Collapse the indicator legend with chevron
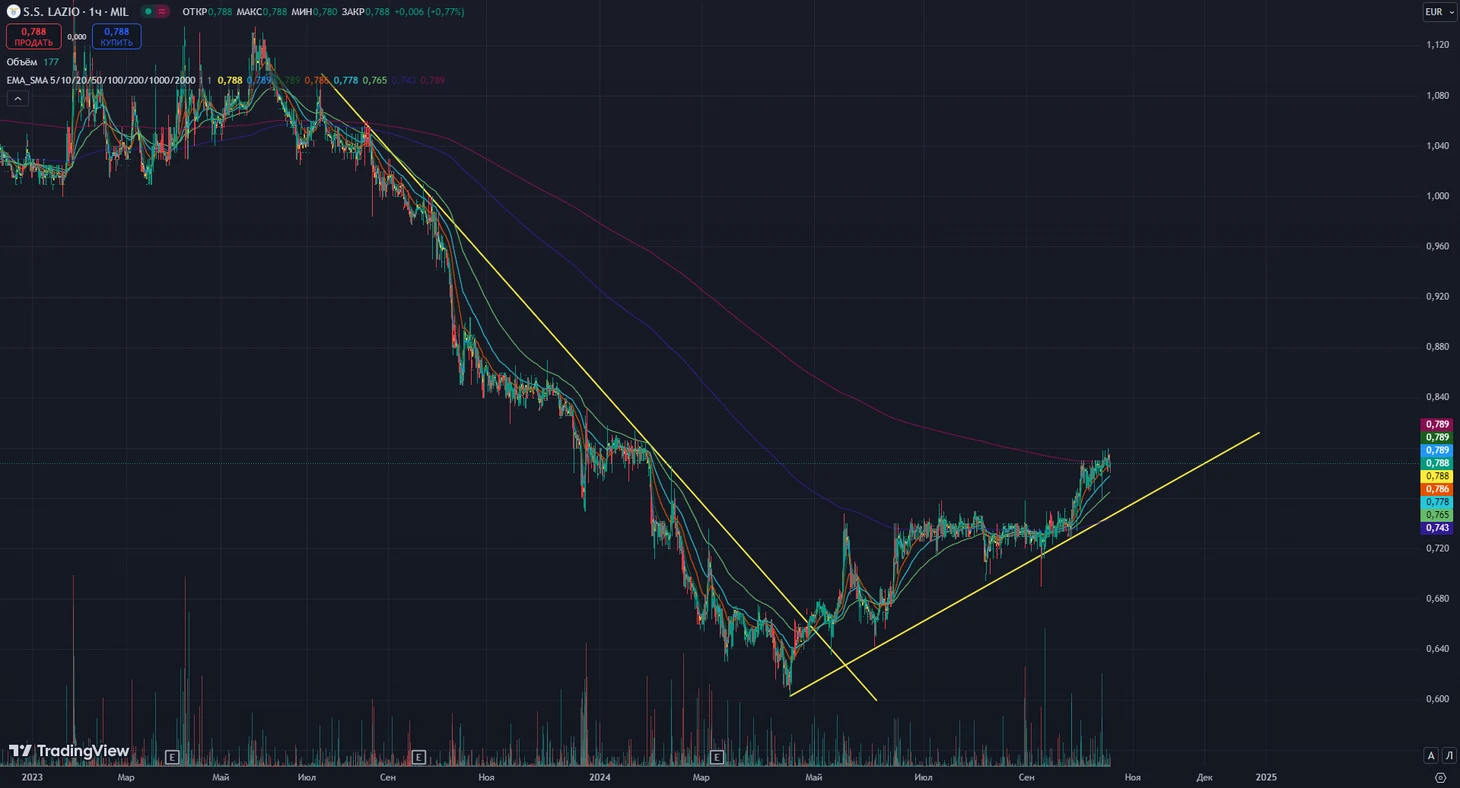Screen dimensions: 1460x788 [x=17, y=98]
